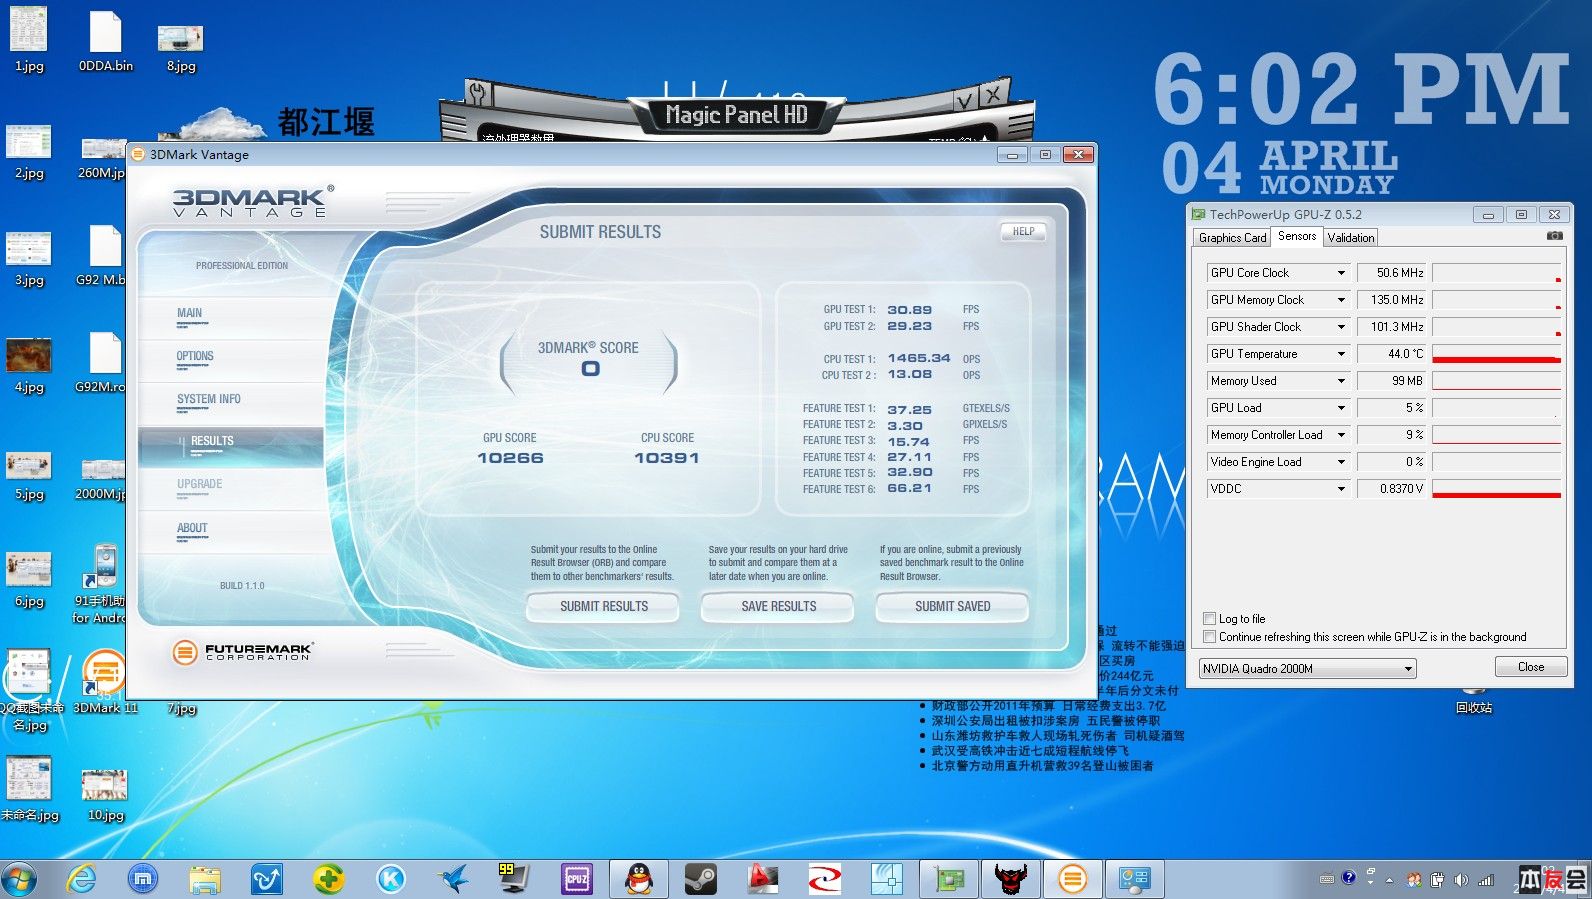Switch to the Sensors tab
This screenshot has height=899, width=1592.
click(x=1297, y=236)
